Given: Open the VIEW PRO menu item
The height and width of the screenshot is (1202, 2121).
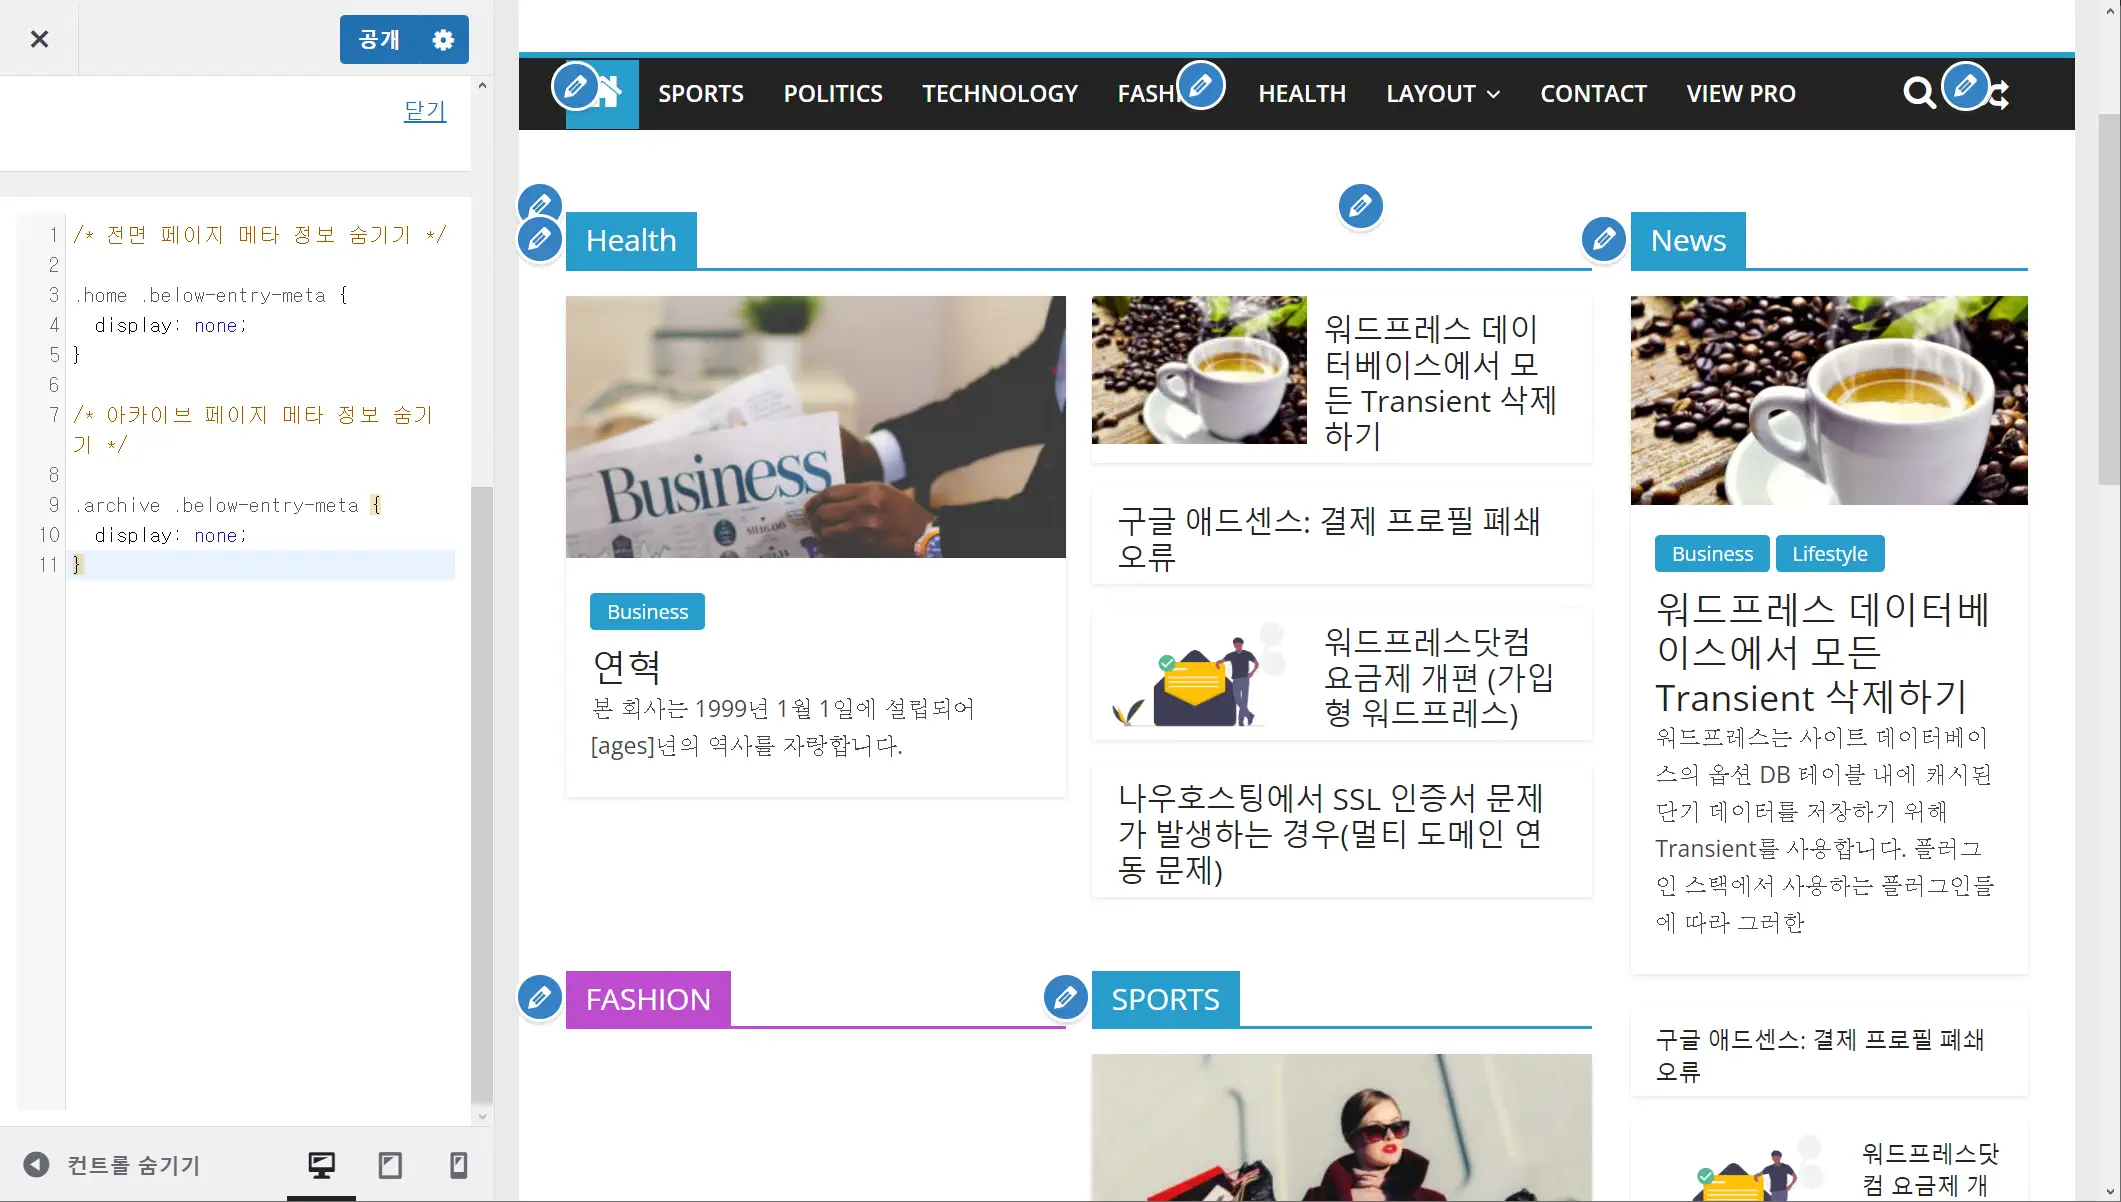Looking at the screenshot, I should 1740,93.
